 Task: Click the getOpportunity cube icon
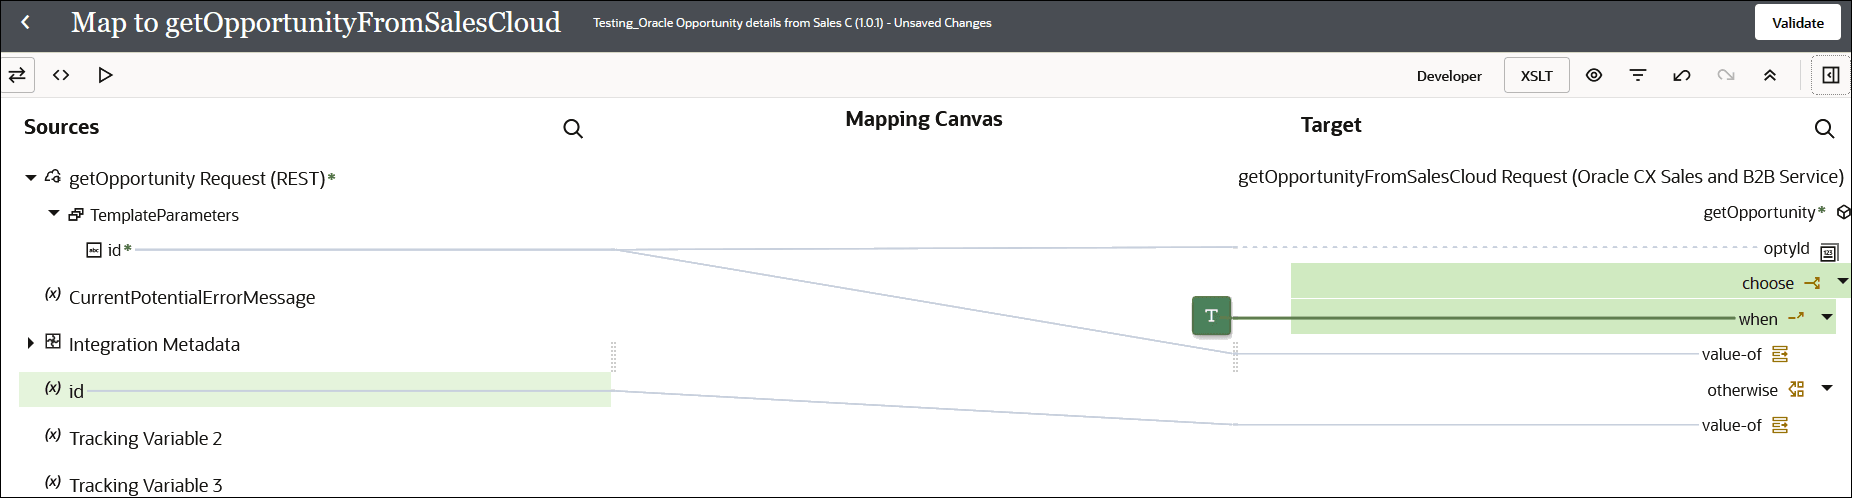pyautogui.click(x=1843, y=212)
